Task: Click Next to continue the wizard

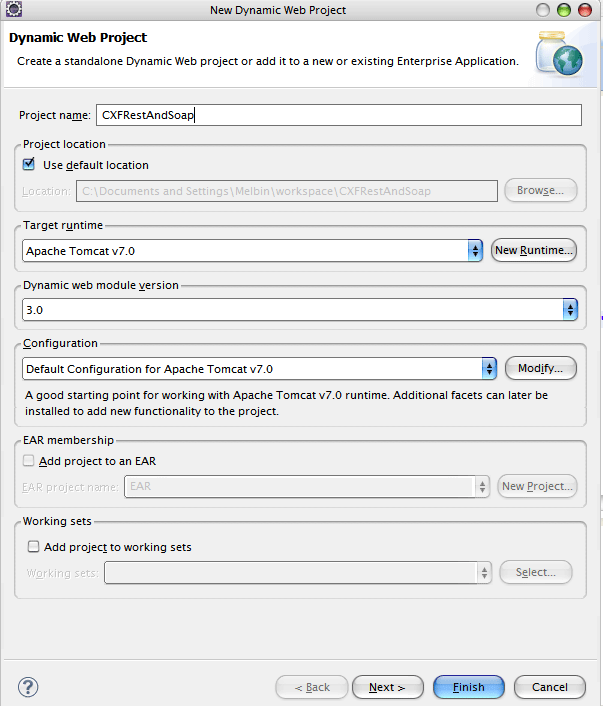Action: pyautogui.click(x=387, y=687)
